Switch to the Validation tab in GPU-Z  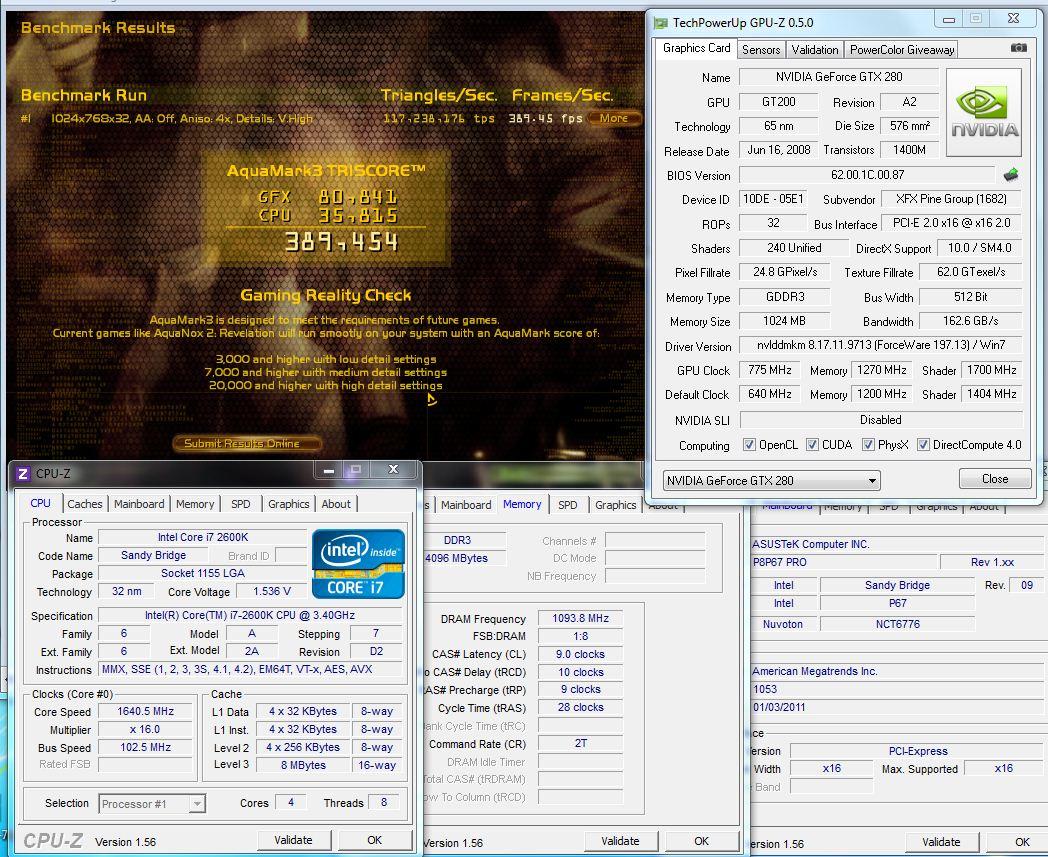pyautogui.click(x=814, y=49)
